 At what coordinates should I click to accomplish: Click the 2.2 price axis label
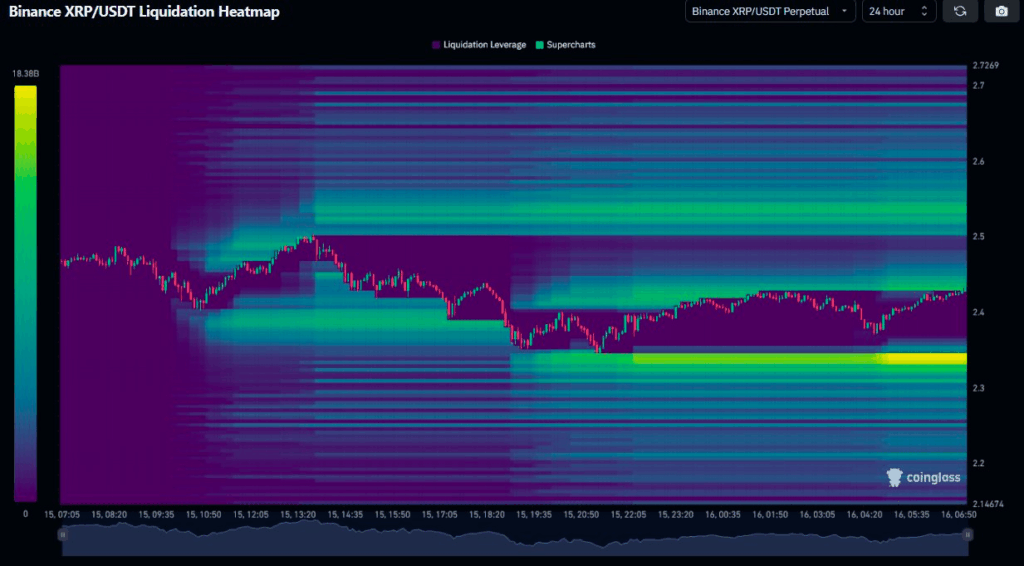(978, 463)
